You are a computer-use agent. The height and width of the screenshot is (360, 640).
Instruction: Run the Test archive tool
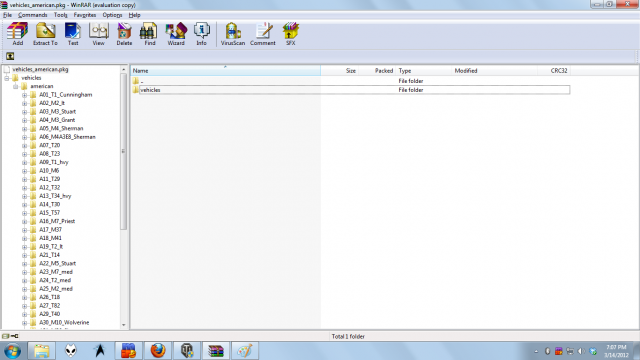click(x=73, y=34)
